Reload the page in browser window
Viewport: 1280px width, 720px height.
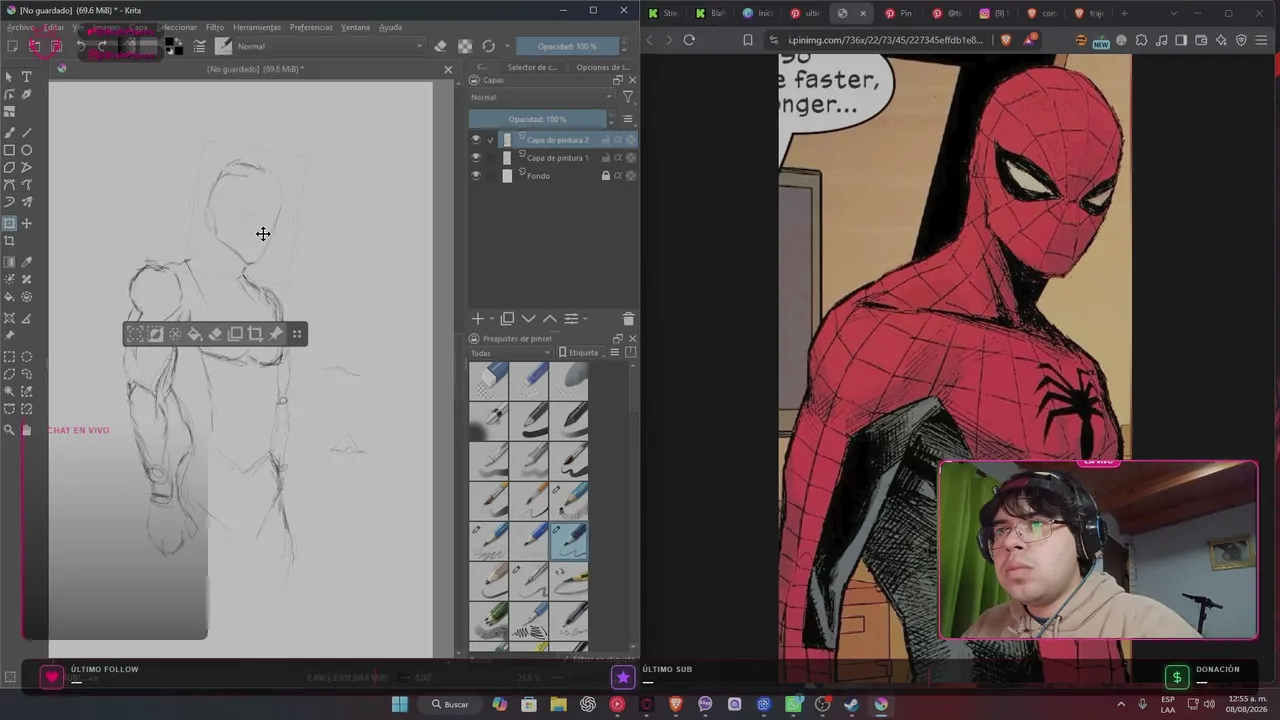click(x=689, y=40)
